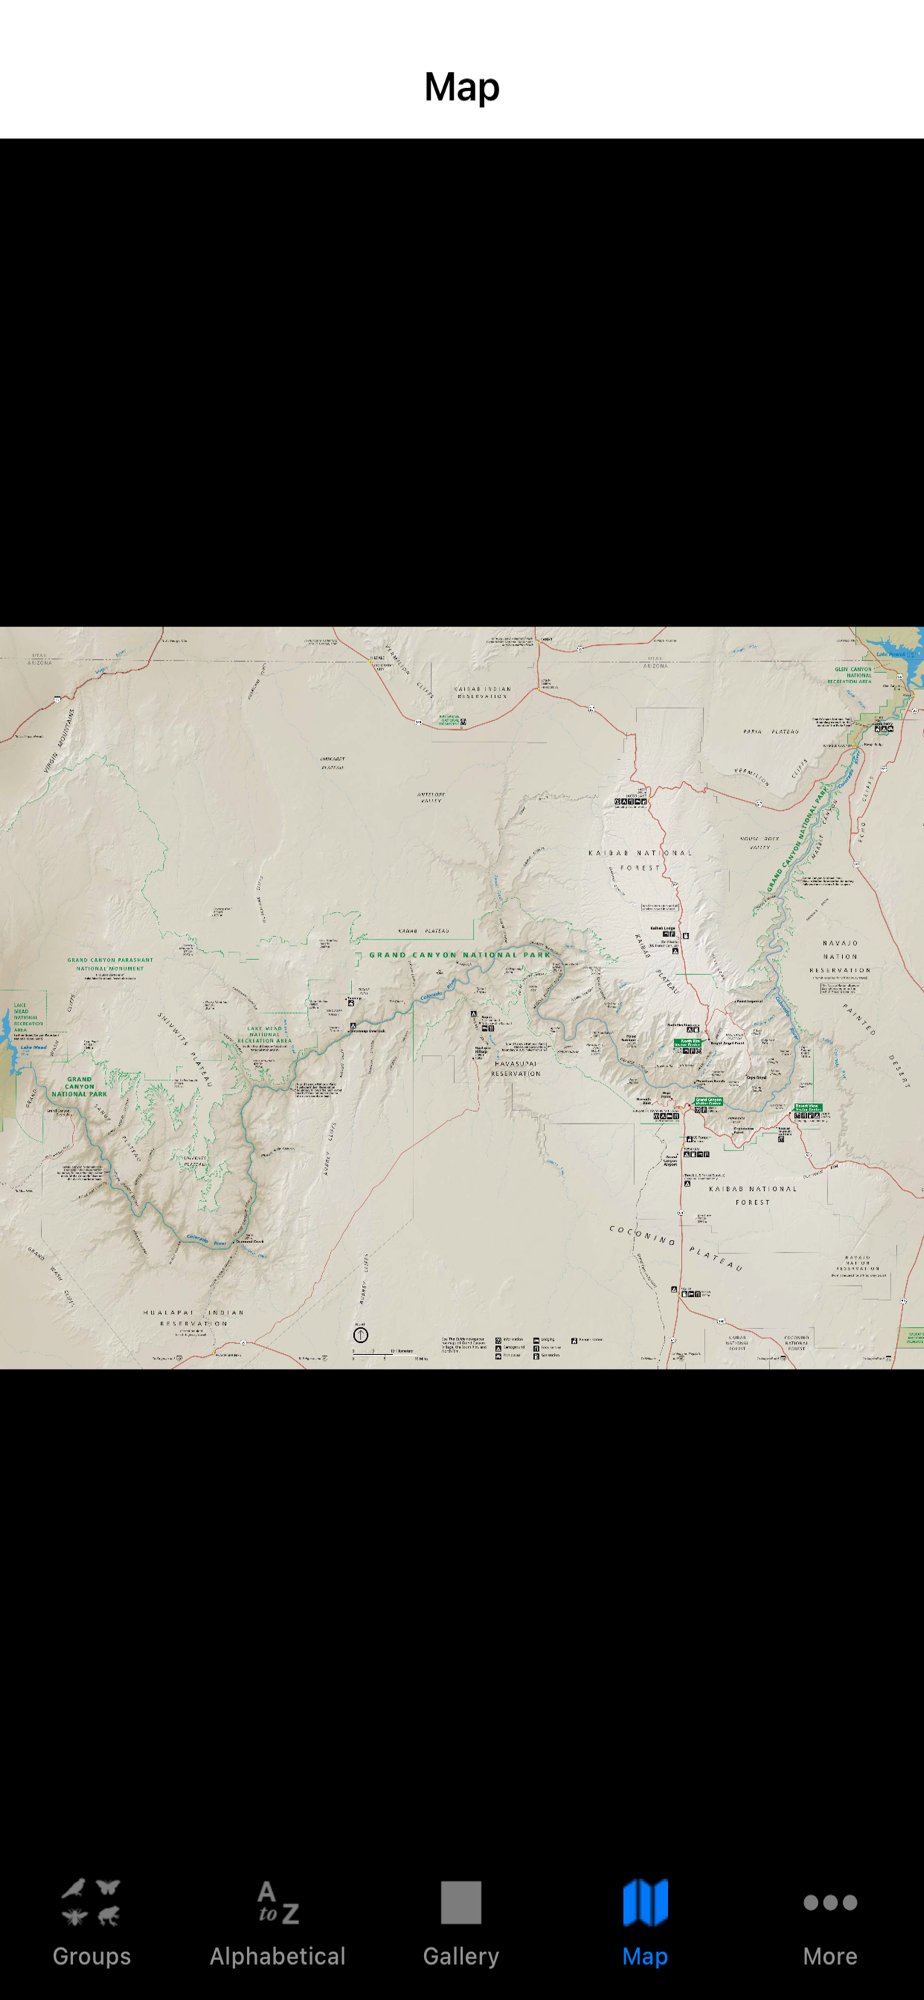Tap the KAIBAB INDIAN RESERVATION label
The height and width of the screenshot is (2000, 924).
coord(483,692)
